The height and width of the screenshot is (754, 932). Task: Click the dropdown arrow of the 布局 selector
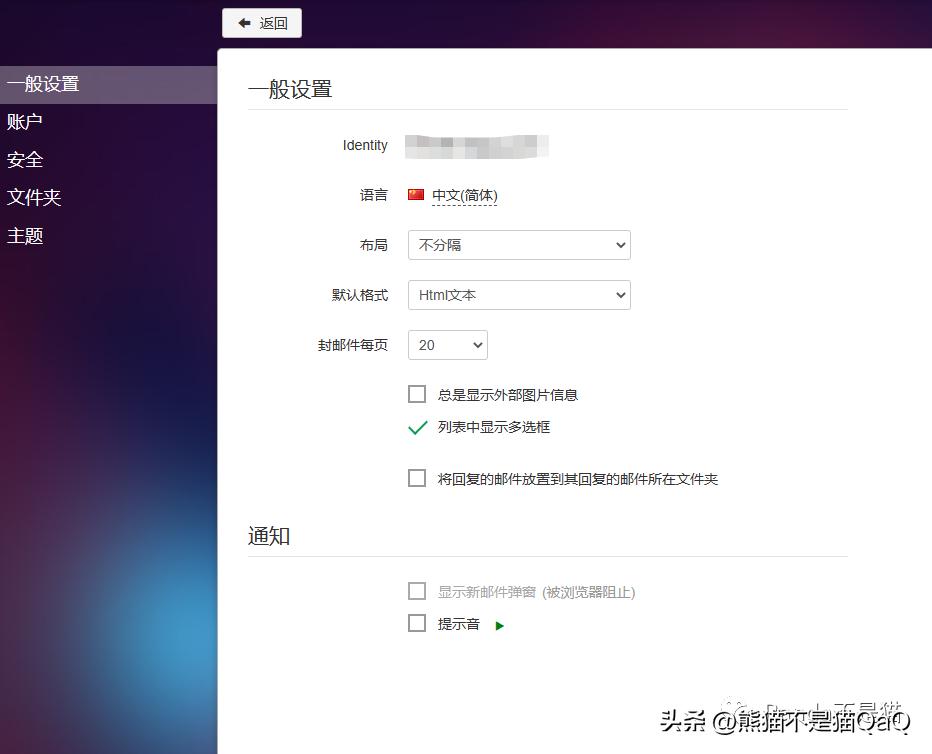pyautogui.click(x=620, y=245)
